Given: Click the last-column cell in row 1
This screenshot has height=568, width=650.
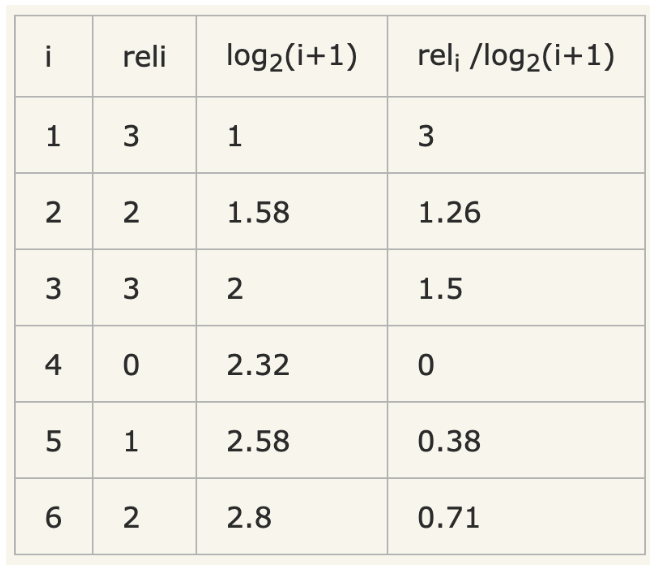Looking at the screenshot, I should pos(426,136).
